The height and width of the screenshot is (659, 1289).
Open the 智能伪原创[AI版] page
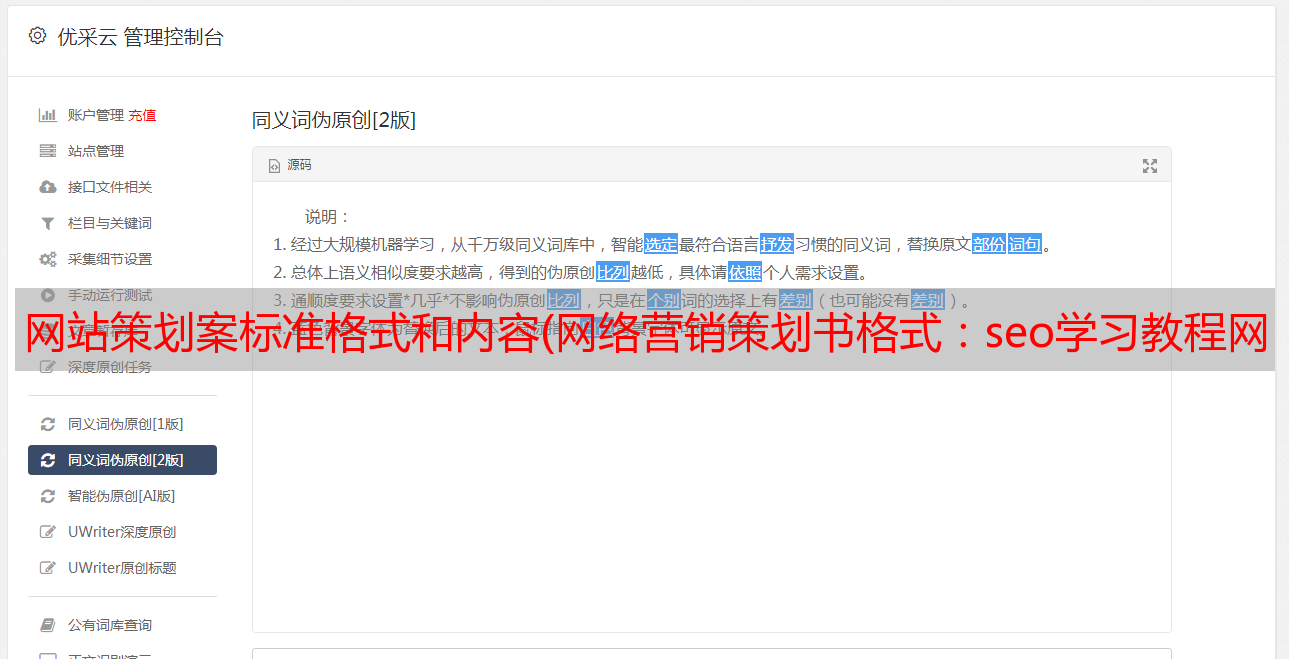(x=122, y=496)
